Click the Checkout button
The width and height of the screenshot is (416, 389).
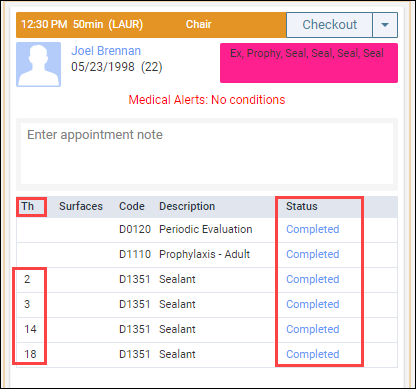pos(329,25)
